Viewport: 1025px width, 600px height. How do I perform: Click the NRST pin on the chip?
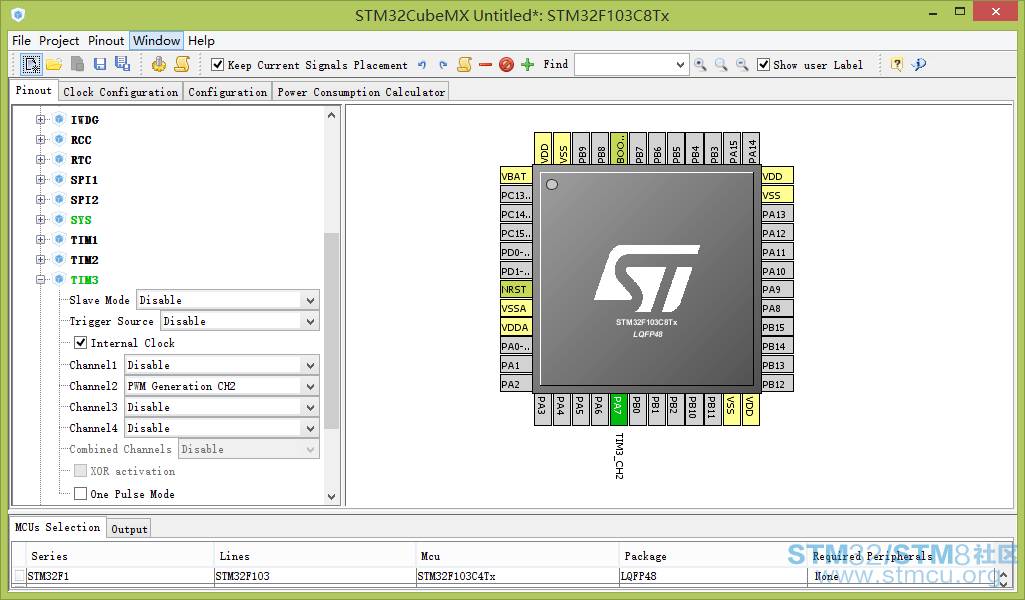tap(516, 290)
